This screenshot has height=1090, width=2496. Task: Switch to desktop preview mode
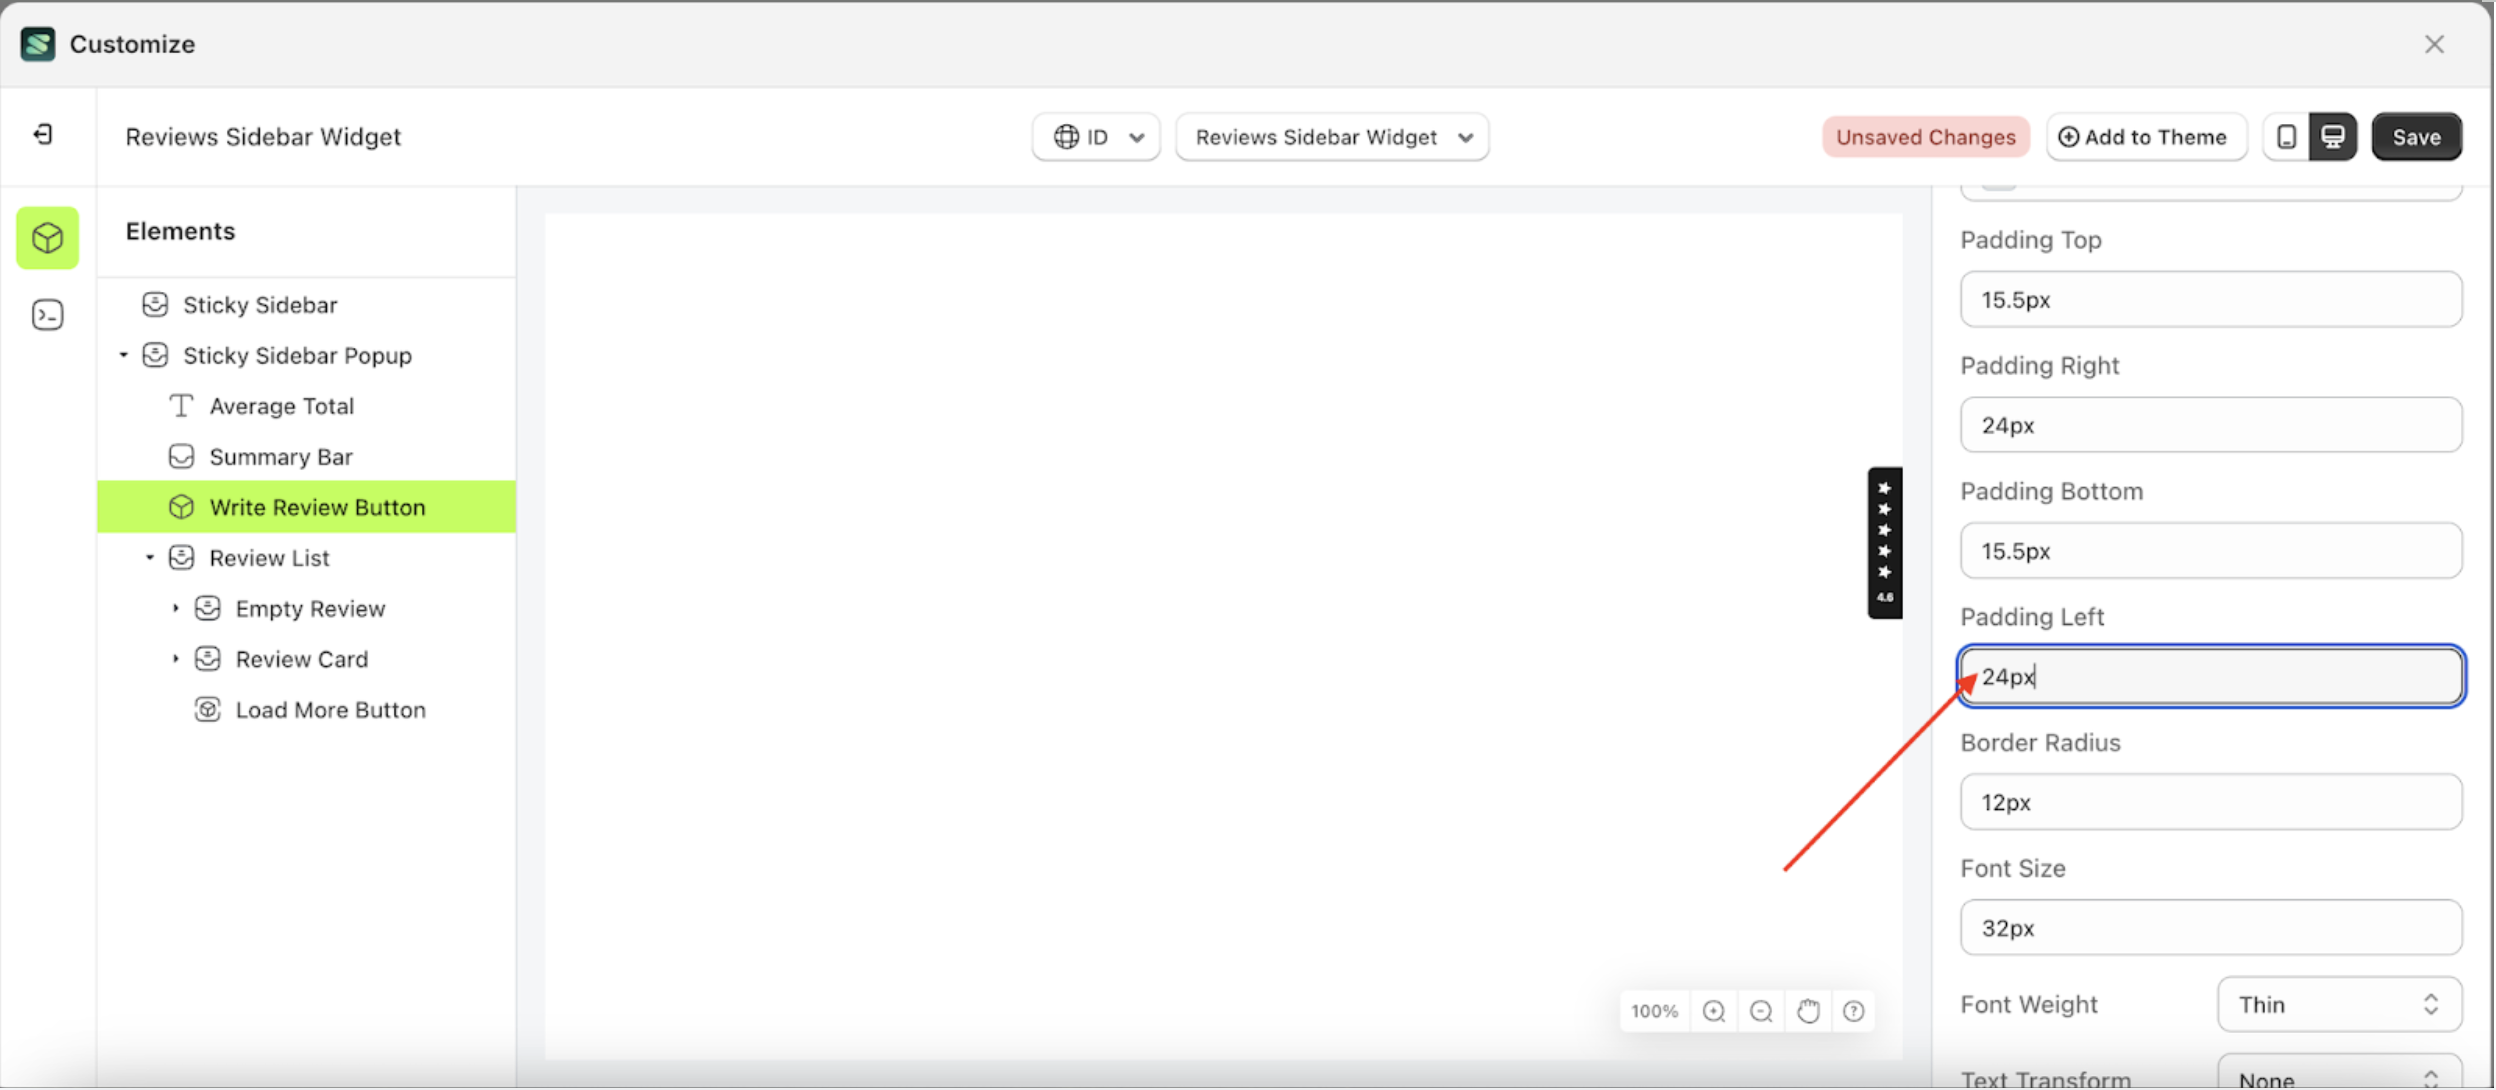[2331, 137]
